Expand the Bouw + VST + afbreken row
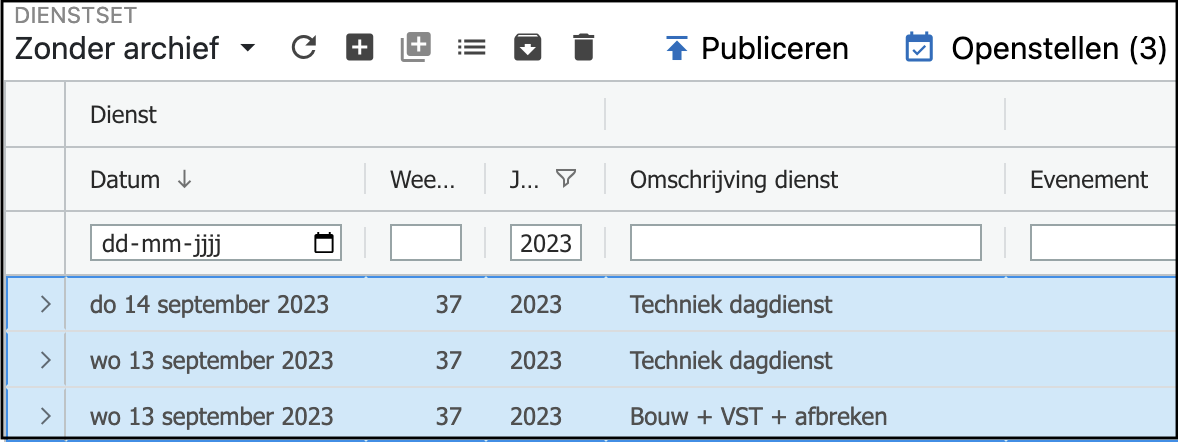This screenshot has height=442, width=1178. pos(45,416)
